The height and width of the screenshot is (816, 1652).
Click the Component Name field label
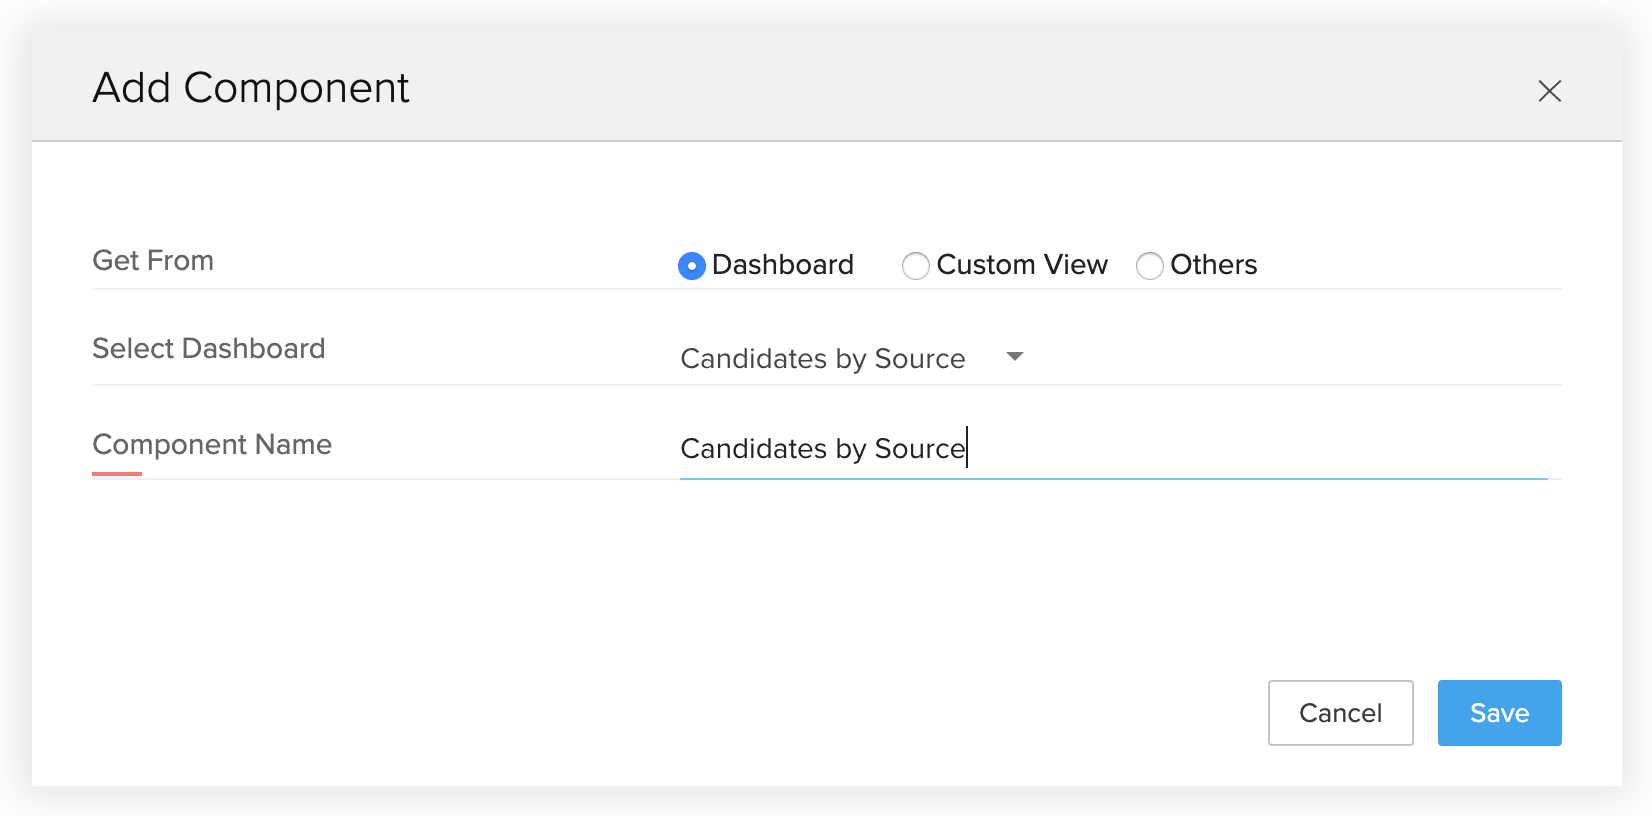click(x=212, y=445)
